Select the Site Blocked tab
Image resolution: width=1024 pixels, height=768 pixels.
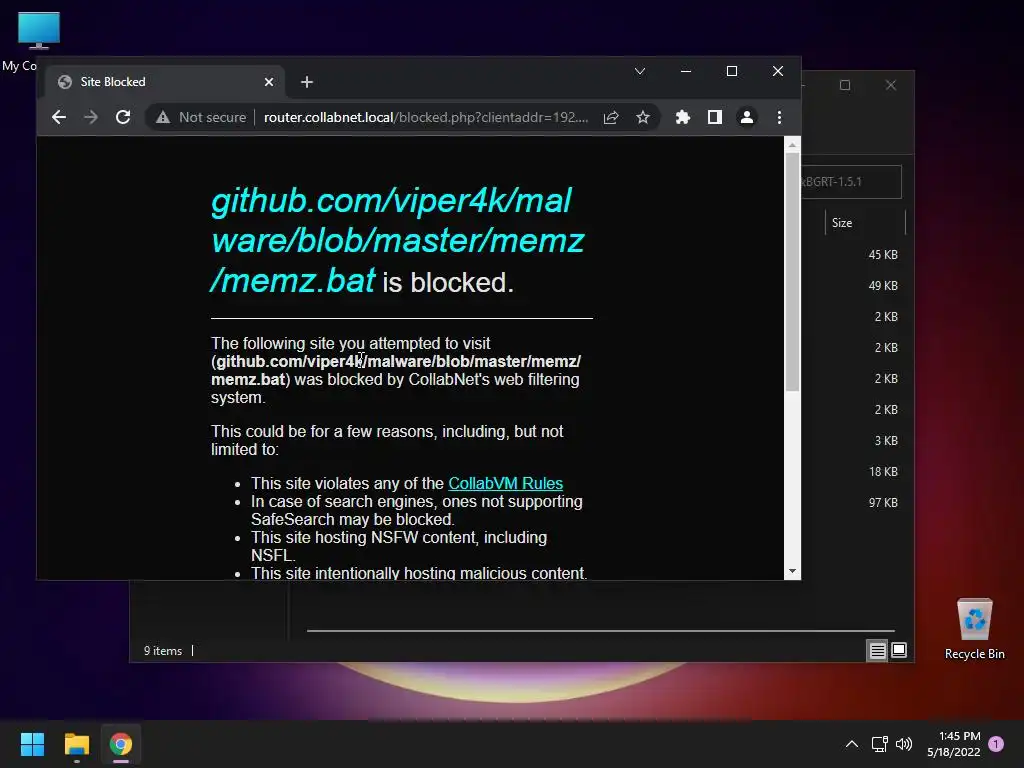click(x=165, y=82)
